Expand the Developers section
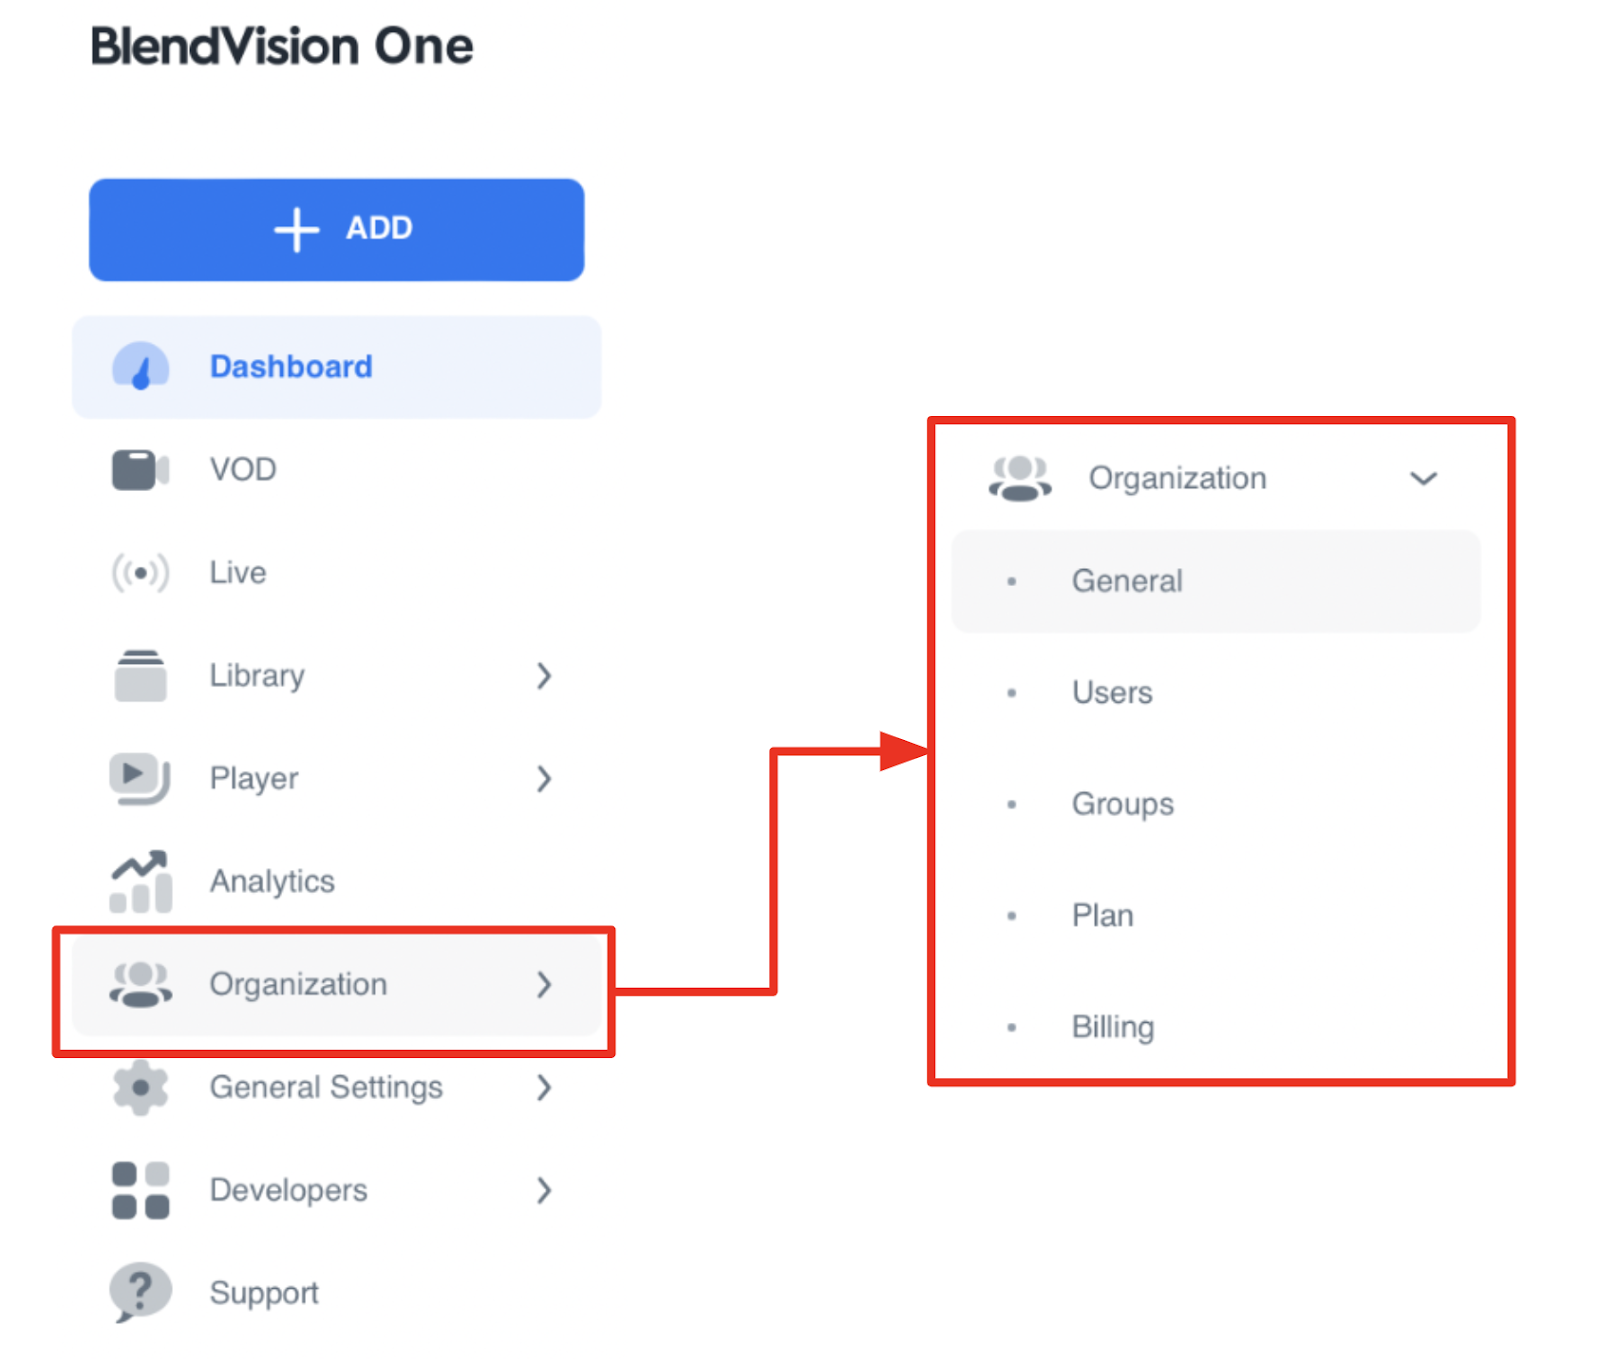Screen dimensions: 1600x1364 (x=544, y=1191)
